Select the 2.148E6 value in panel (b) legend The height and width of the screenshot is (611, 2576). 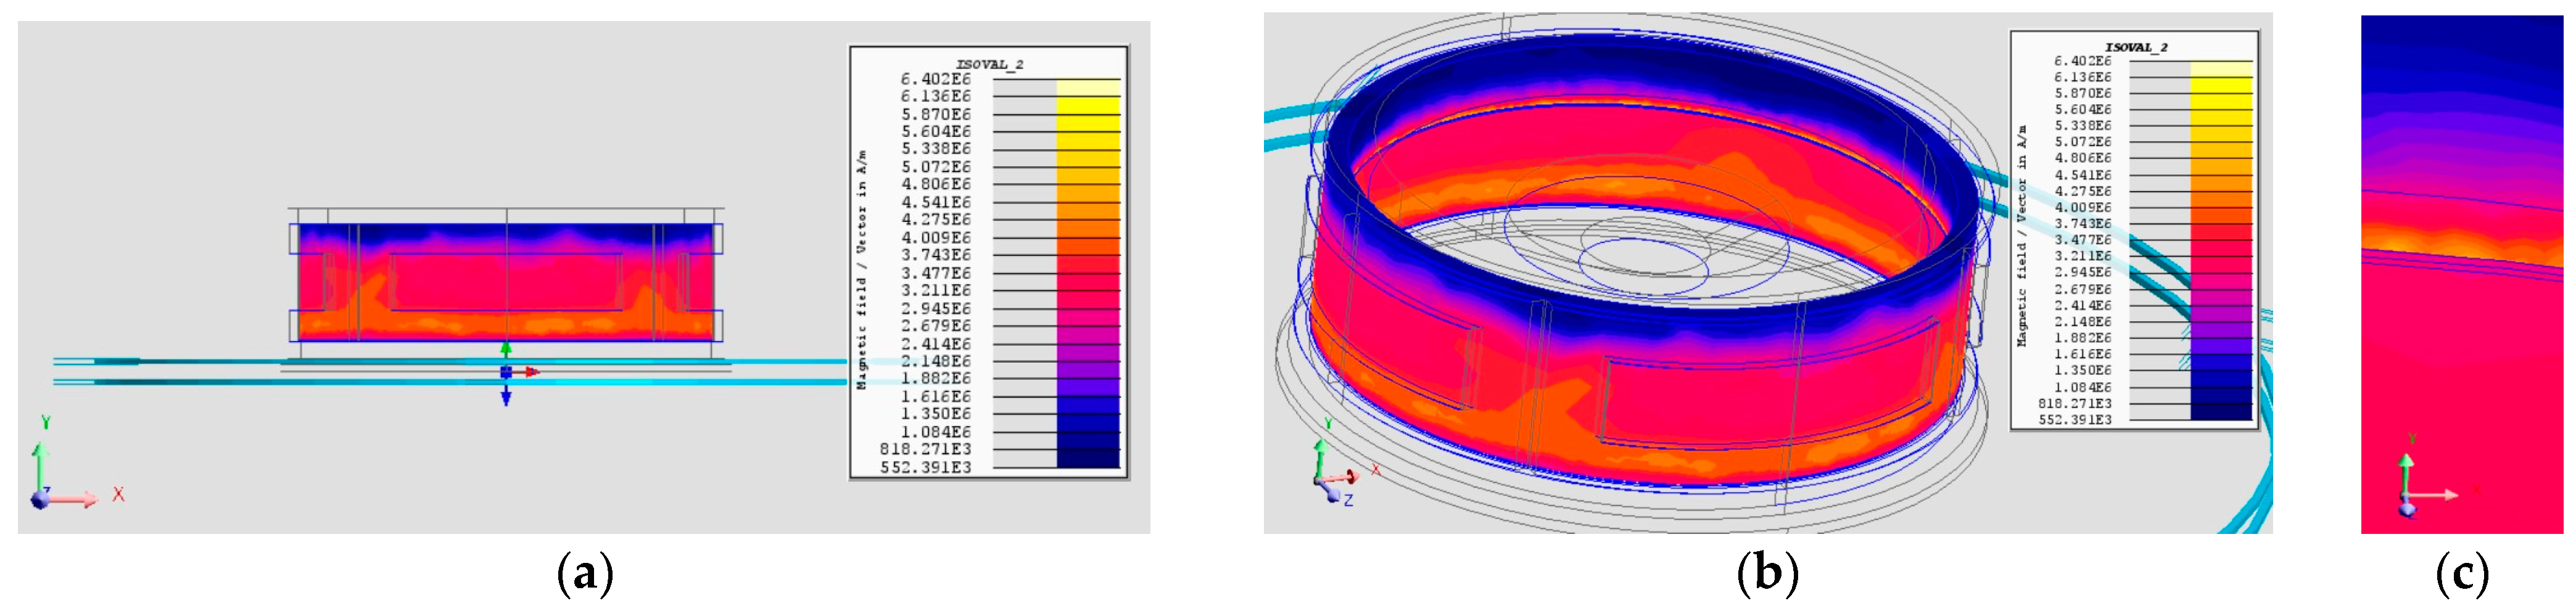[2083, 321]
